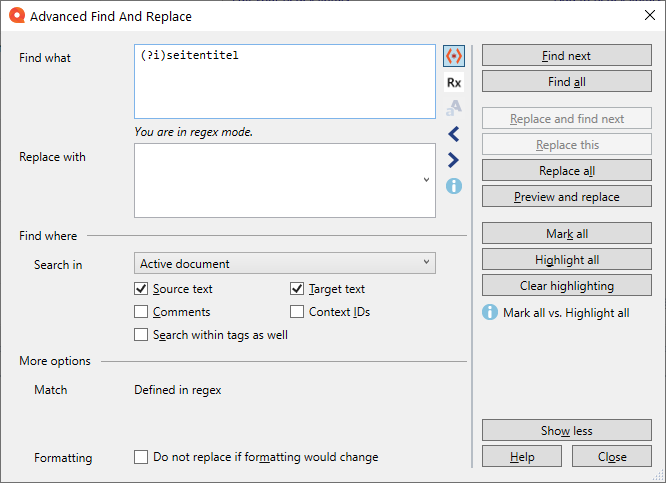Enable the Comments checkbox
Image resolution: width=666 pixels, height=483 pixels.
click(x=142, y=312)
